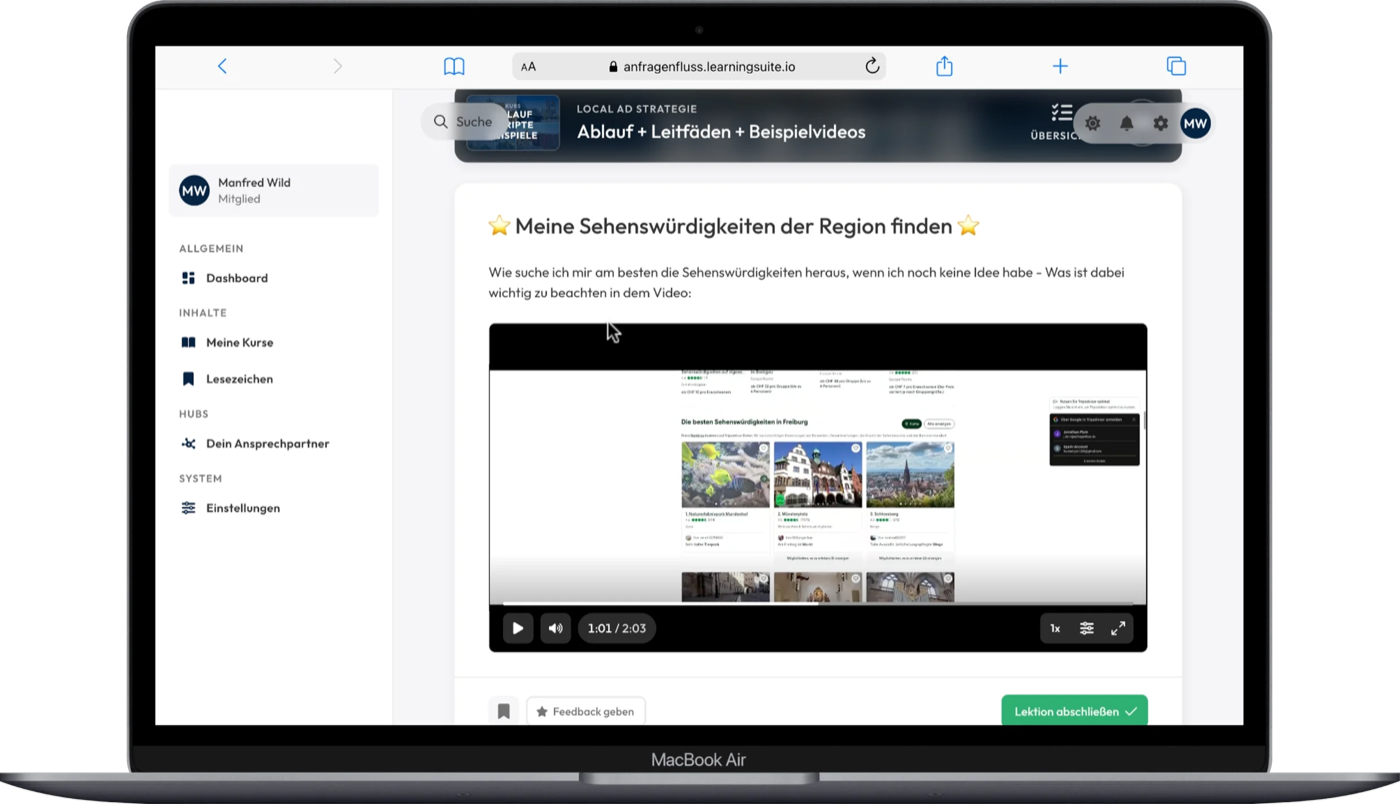Show all tabs overview icon
The width and height of the screenshot is (1400, 804).
1176,66
